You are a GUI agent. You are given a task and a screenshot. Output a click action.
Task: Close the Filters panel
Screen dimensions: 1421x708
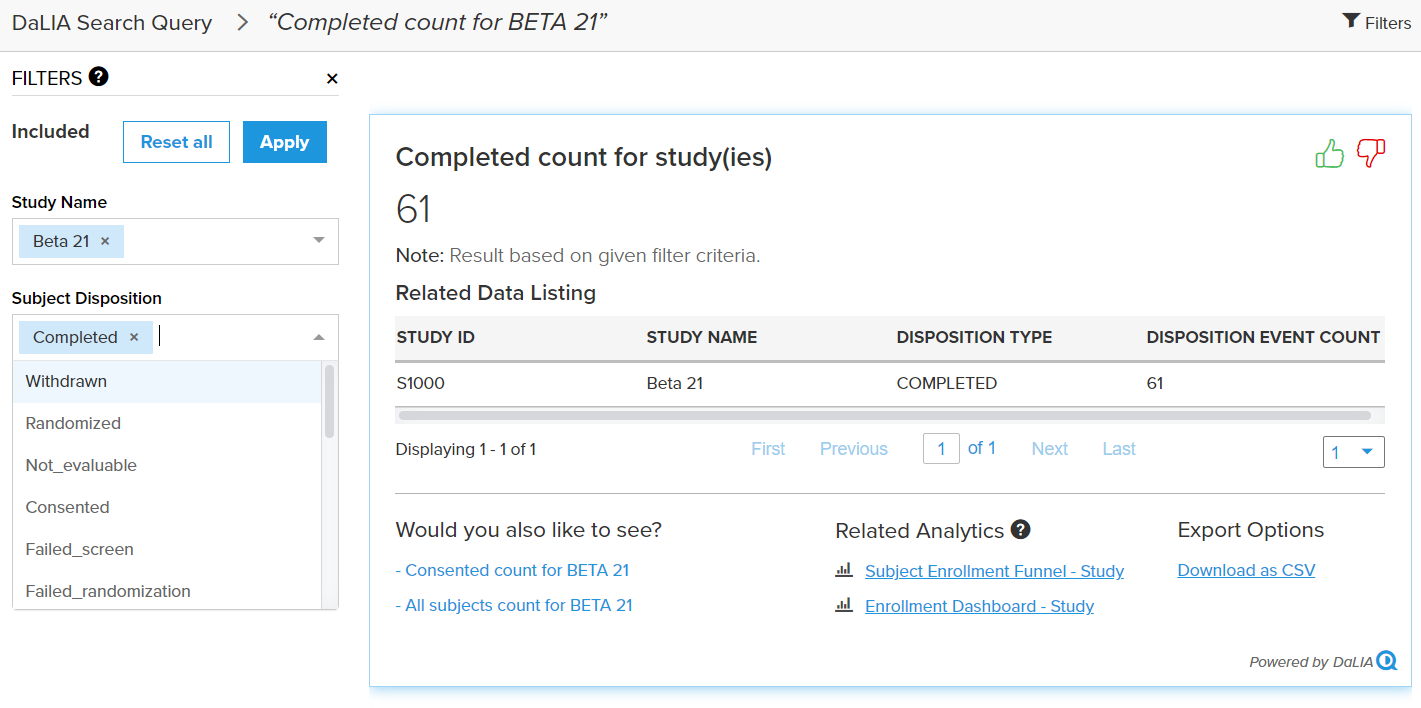coord(332,79)
